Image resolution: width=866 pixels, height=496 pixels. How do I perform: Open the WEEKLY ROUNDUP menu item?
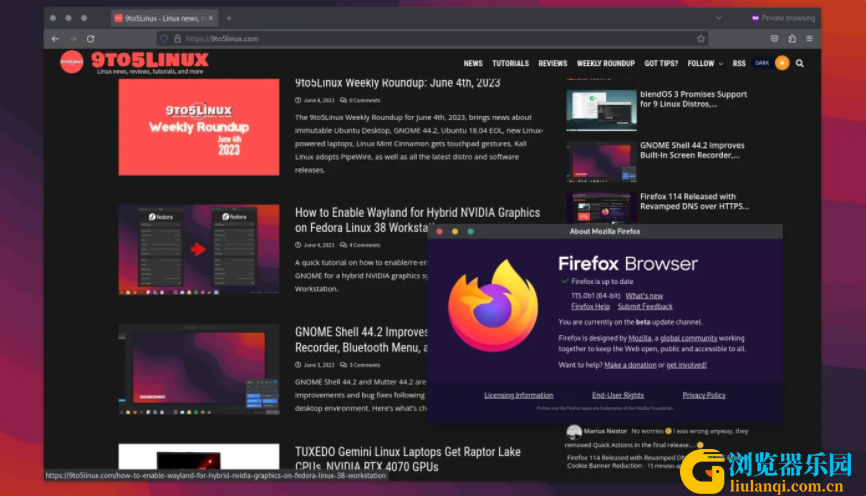pyautogui.click(x=606, y=64)
